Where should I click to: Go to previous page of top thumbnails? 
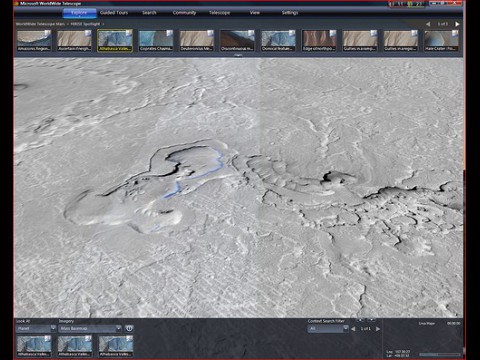[428, 24]
